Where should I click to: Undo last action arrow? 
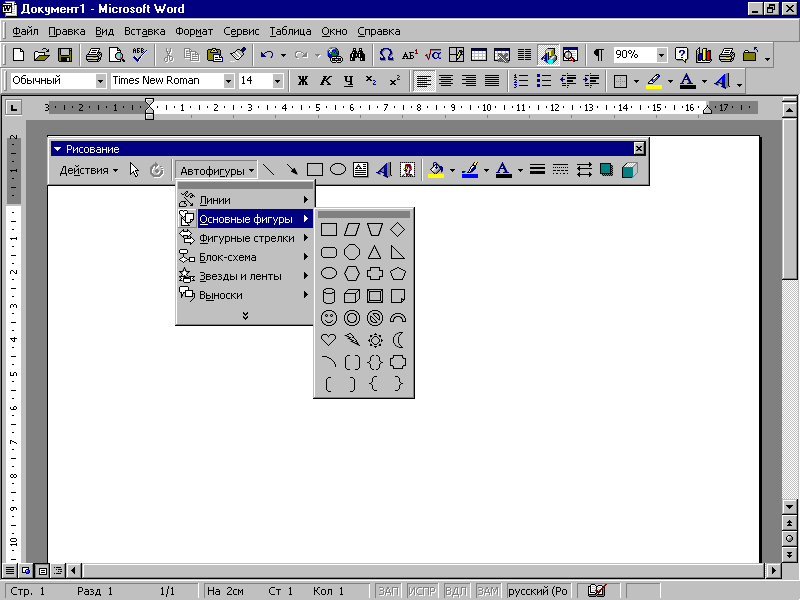click(x=267, y=55)
